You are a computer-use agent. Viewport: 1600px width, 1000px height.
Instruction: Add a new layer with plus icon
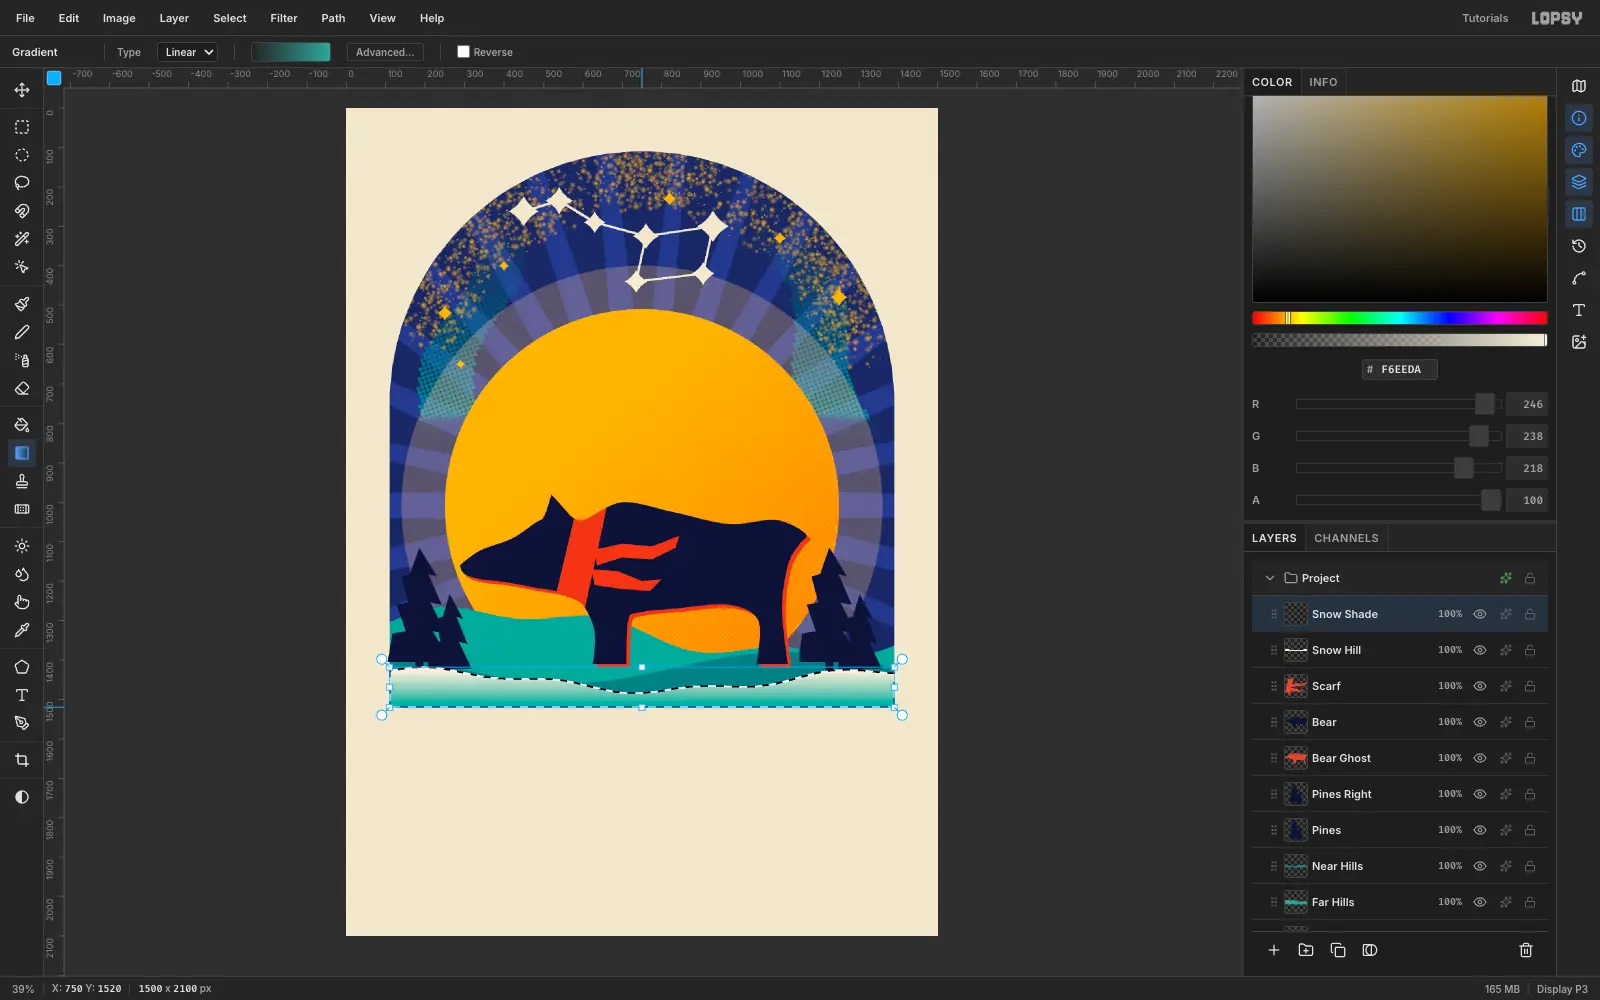1274,950
